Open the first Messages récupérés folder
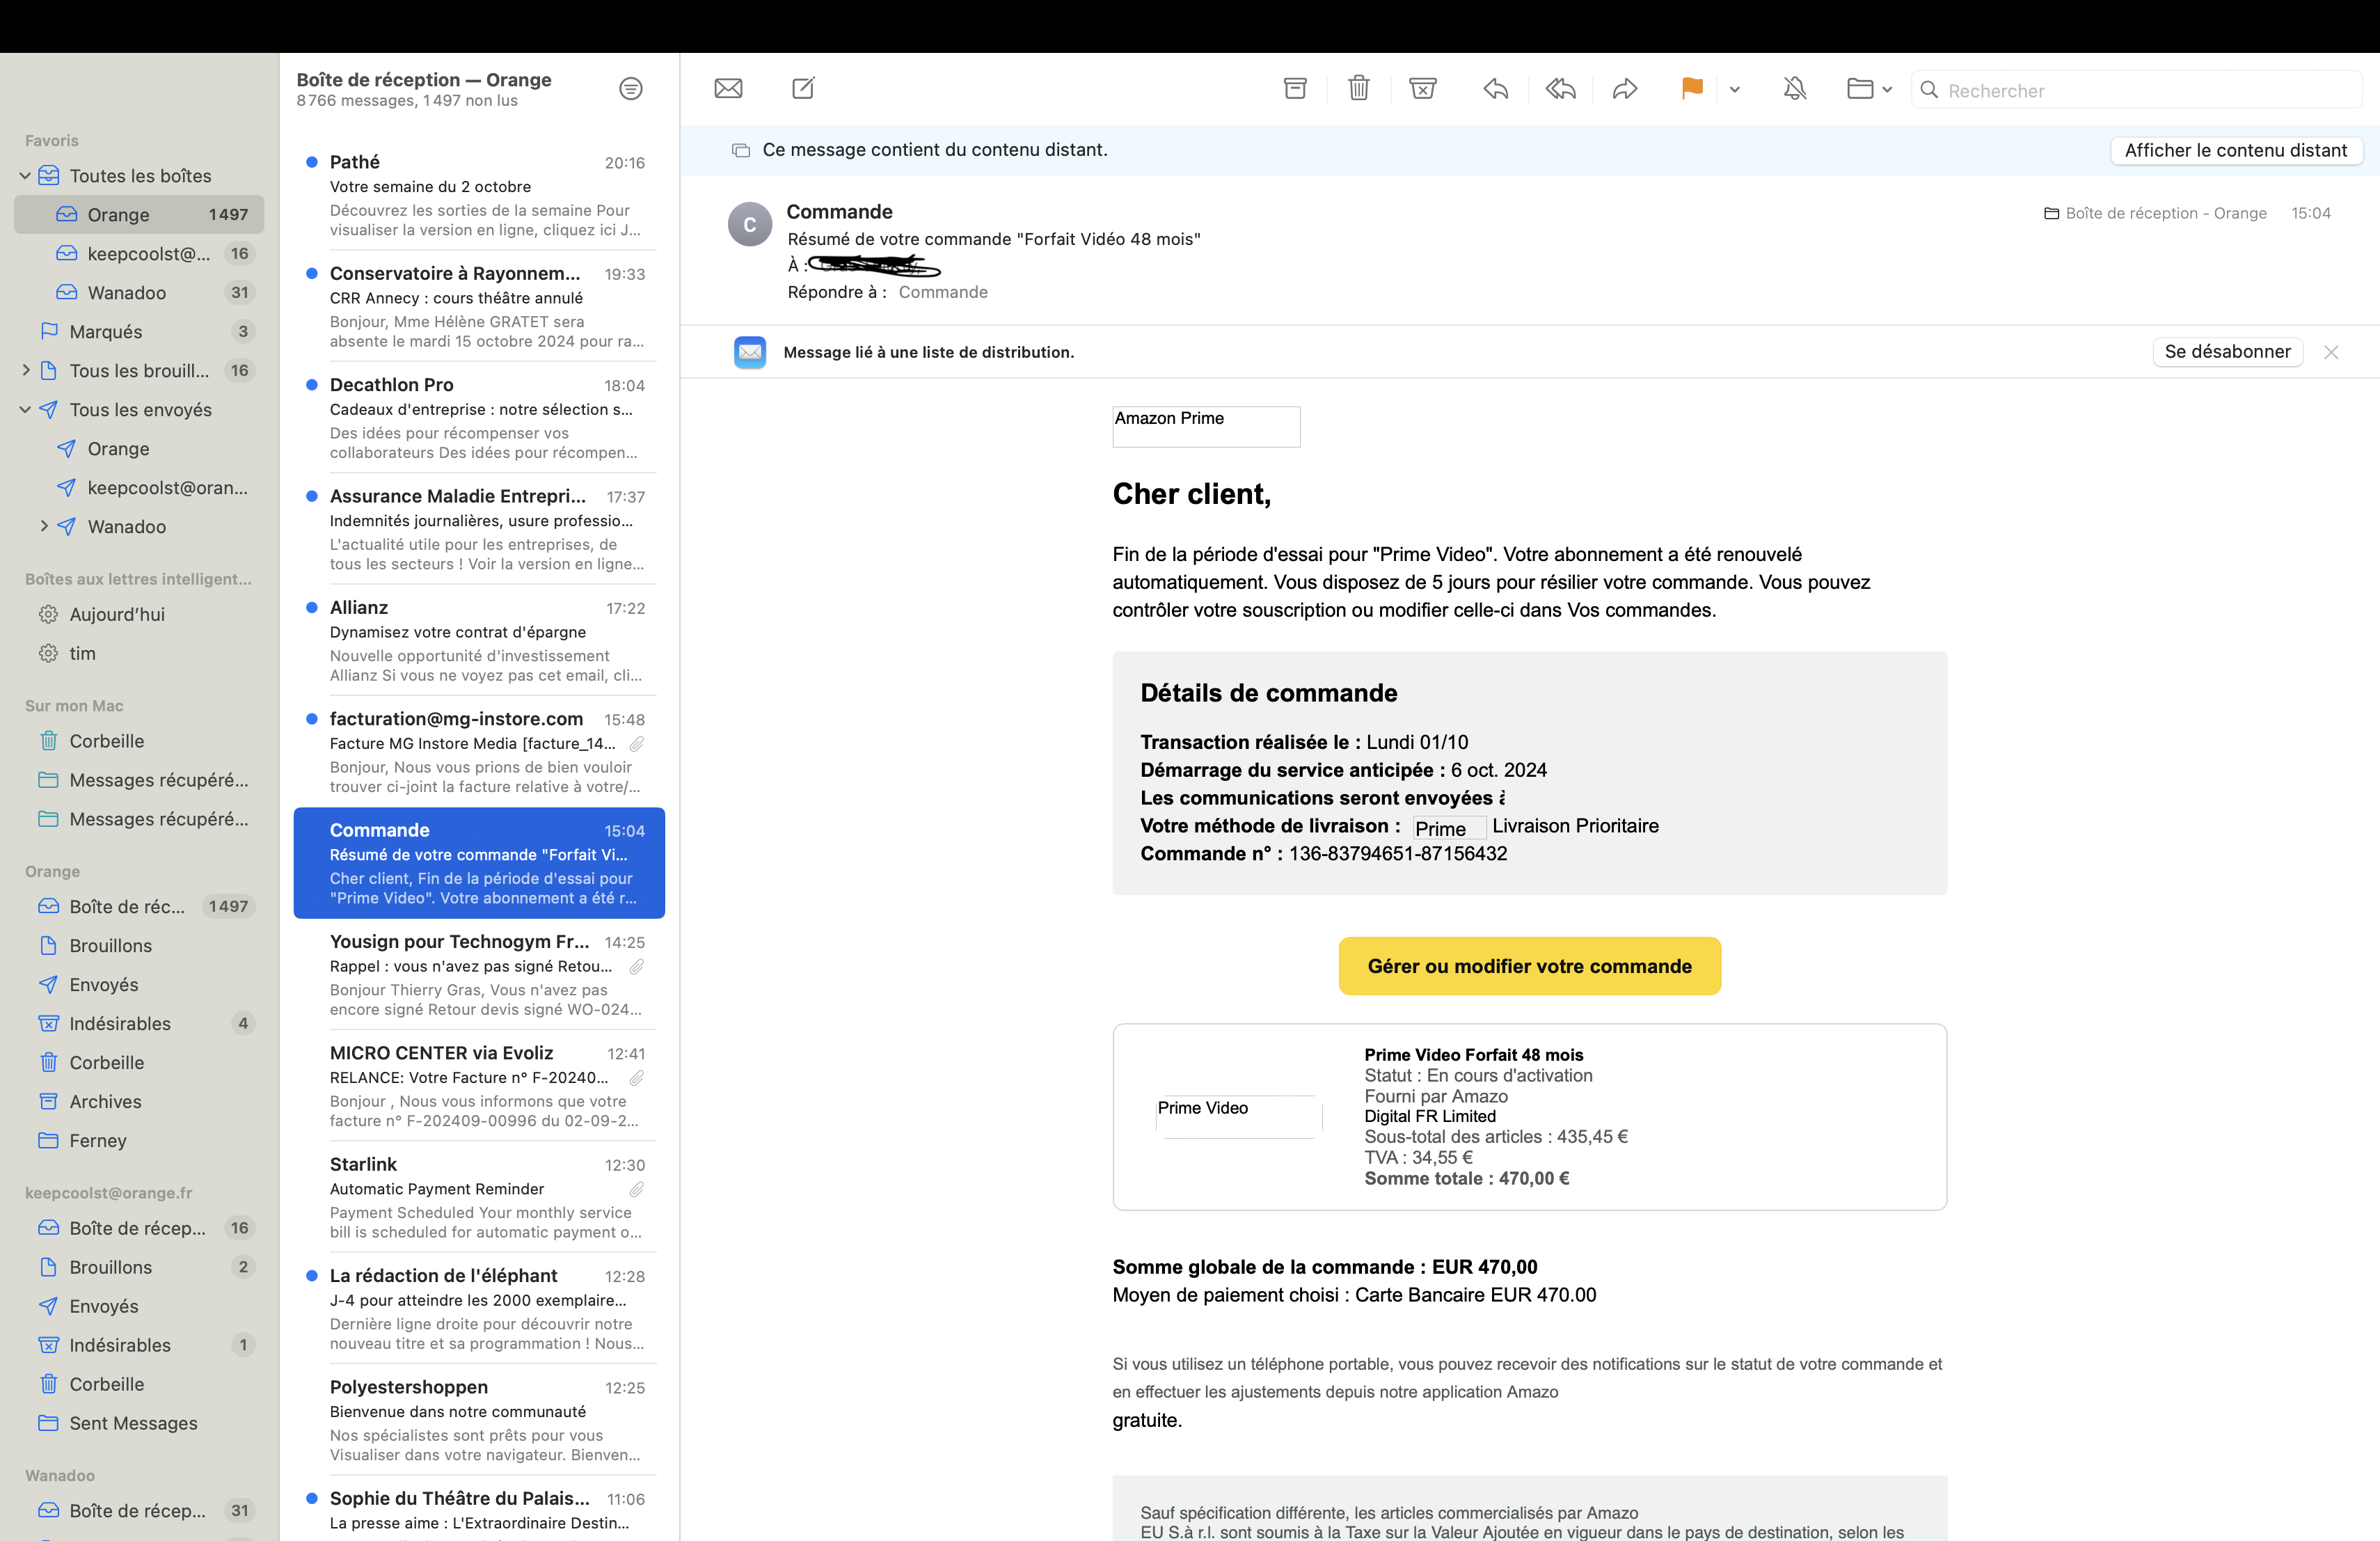Image resolution: width=2380 pixels, height=1541 pixels. tap(139, 780)
